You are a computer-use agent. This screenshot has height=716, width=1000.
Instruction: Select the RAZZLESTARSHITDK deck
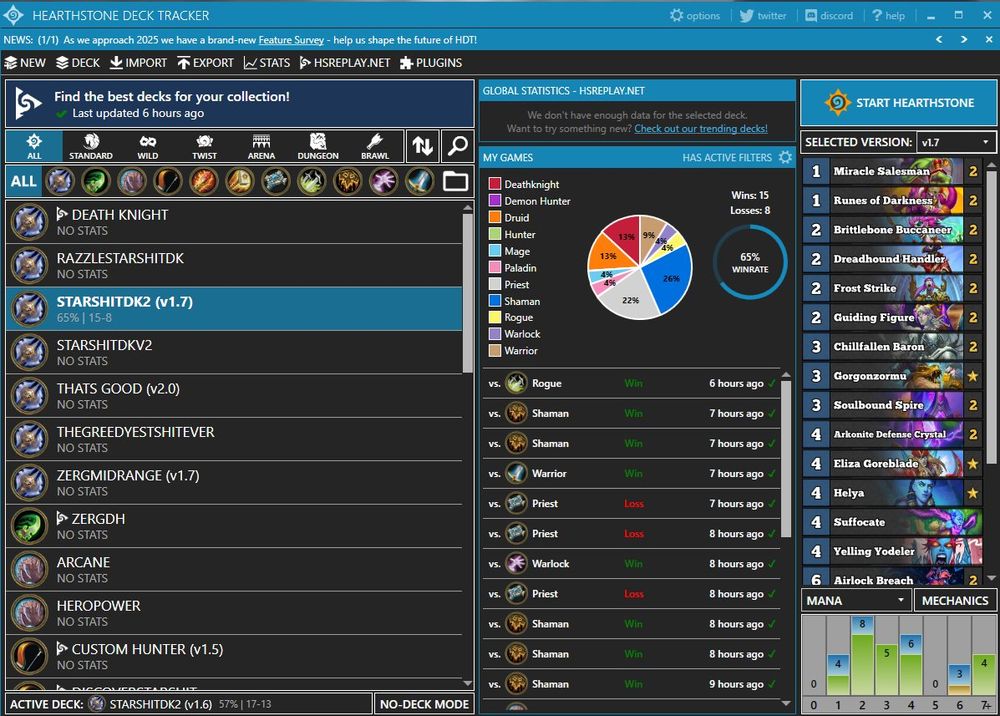tap(234, 265)
